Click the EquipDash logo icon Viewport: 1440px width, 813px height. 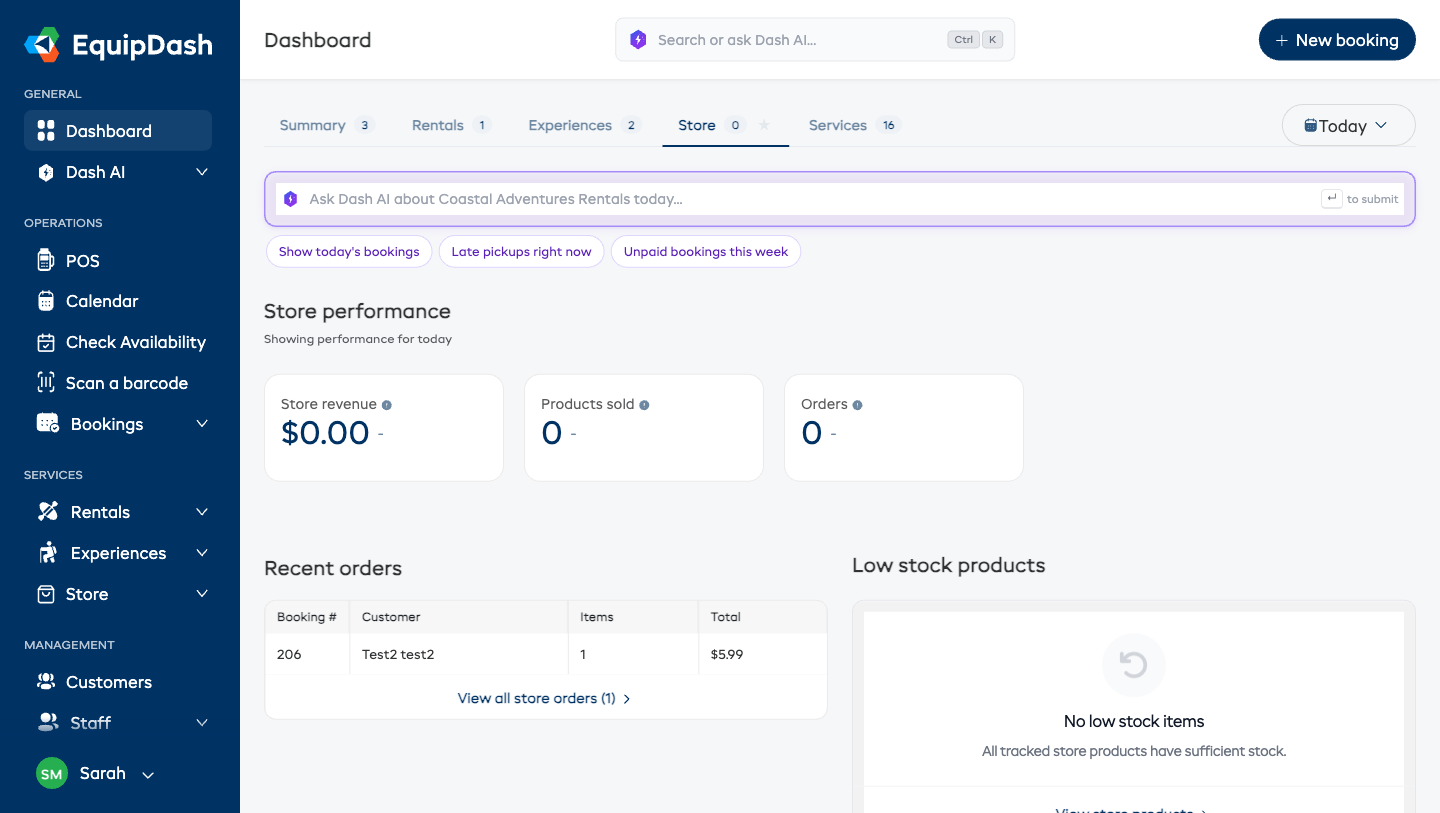click(43, 45)
